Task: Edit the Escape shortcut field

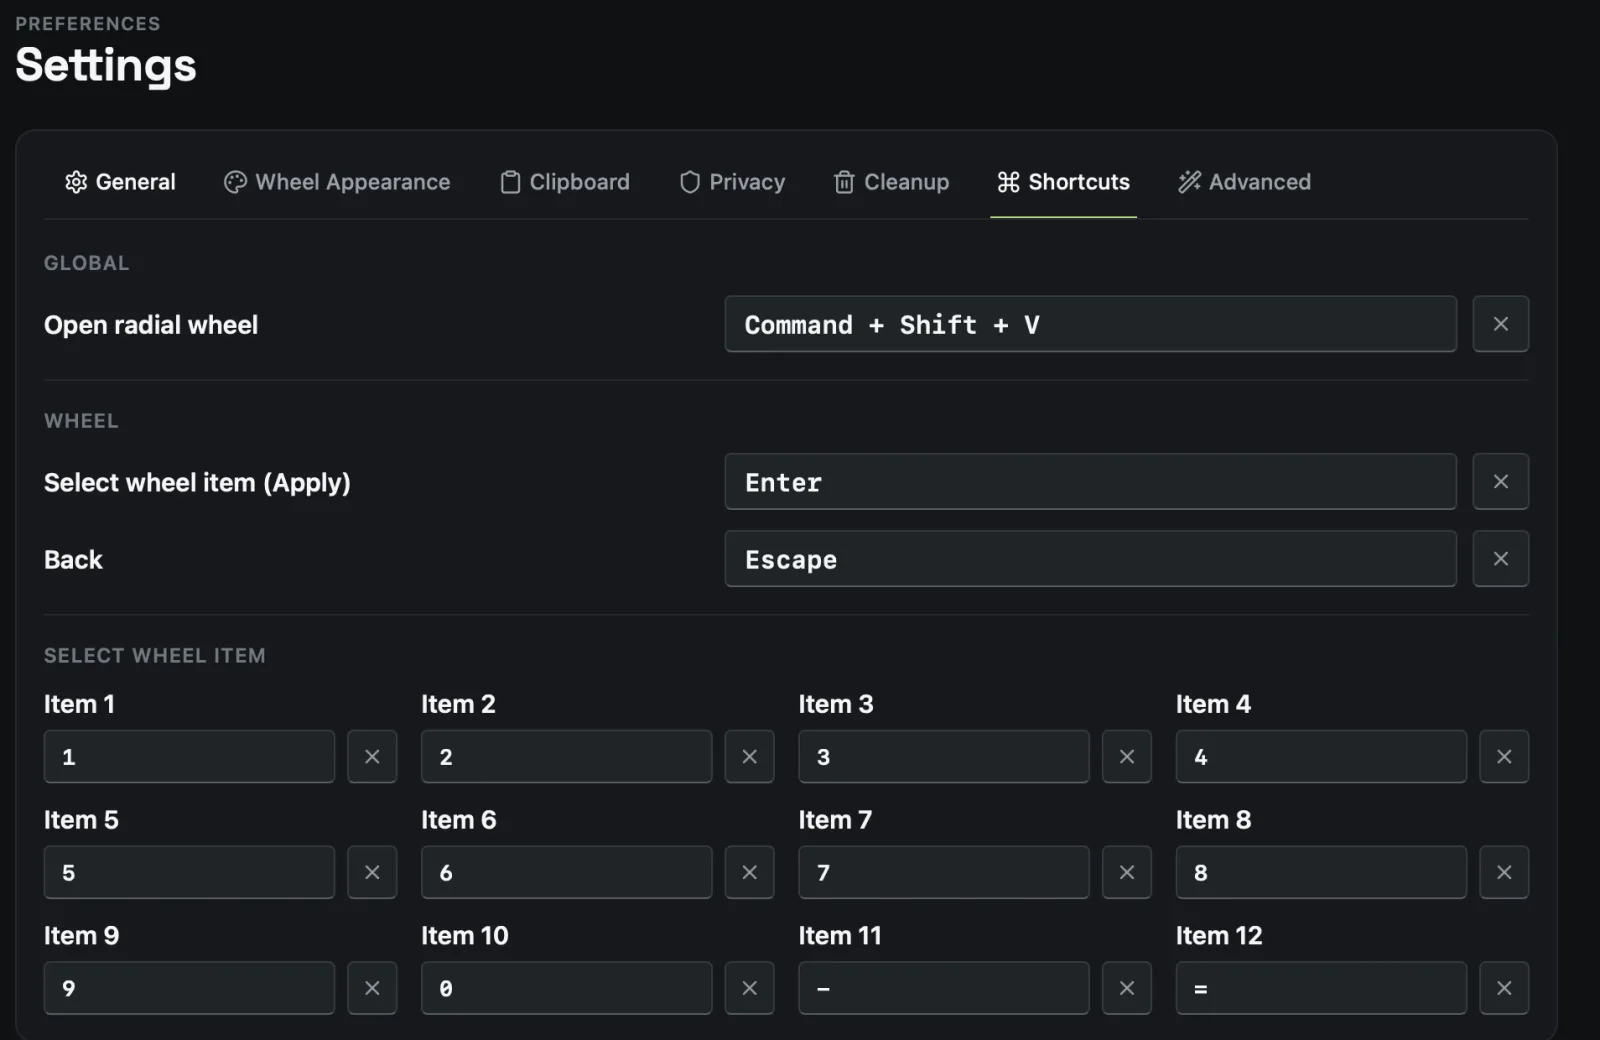Action: 1090,559
